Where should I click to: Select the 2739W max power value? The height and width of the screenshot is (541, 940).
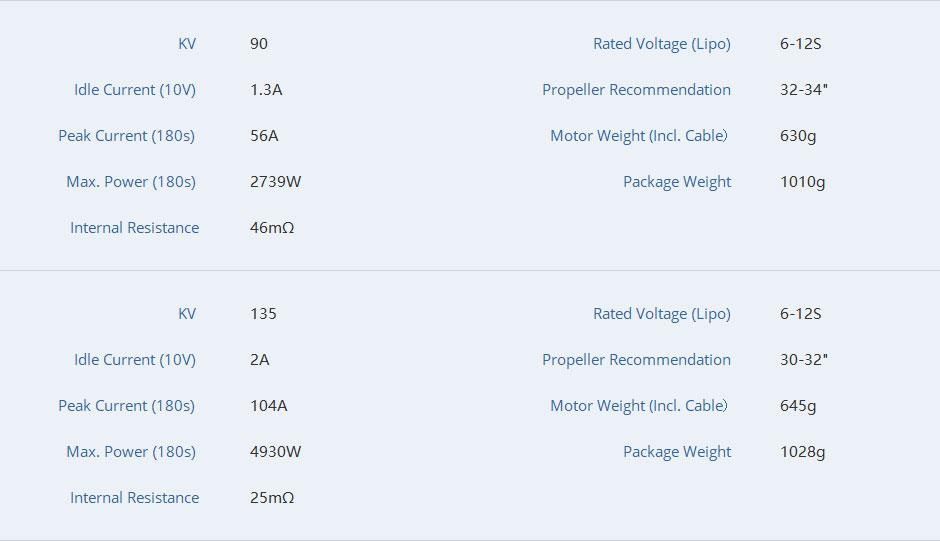[275, 182]
